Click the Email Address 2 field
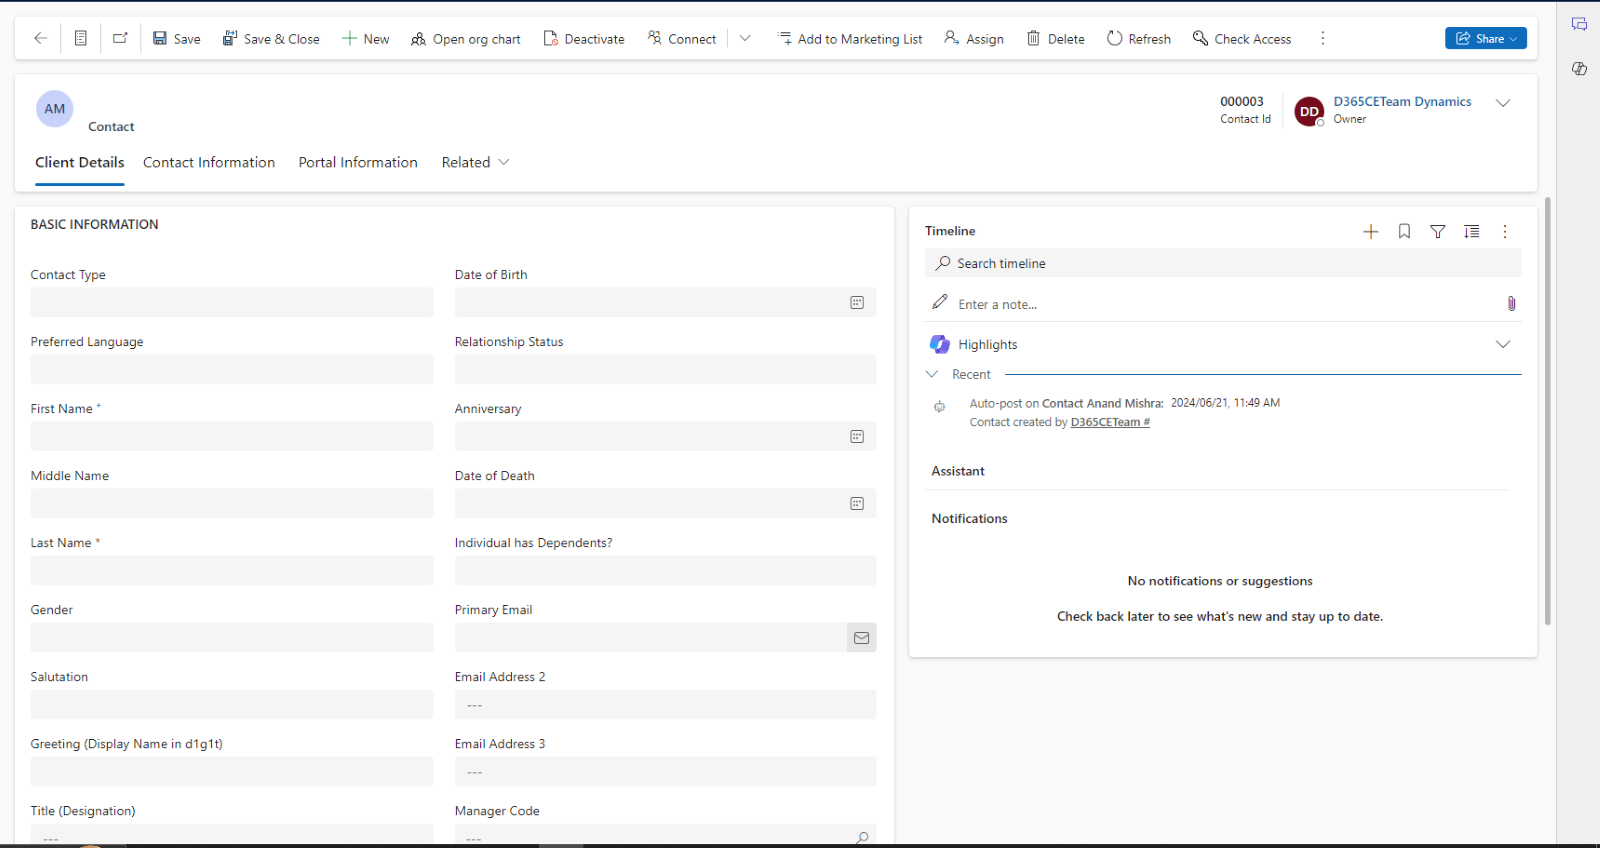Screen dimensions: 1600x848 pos(665,704)
